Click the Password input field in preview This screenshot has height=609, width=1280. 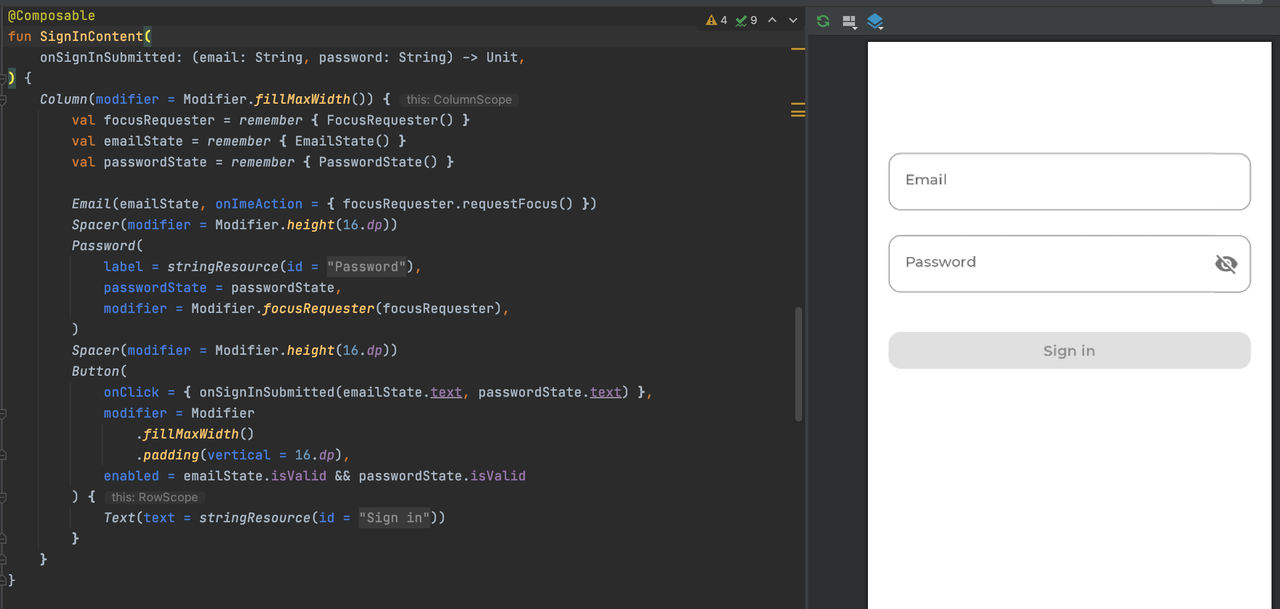point(1069,263)
